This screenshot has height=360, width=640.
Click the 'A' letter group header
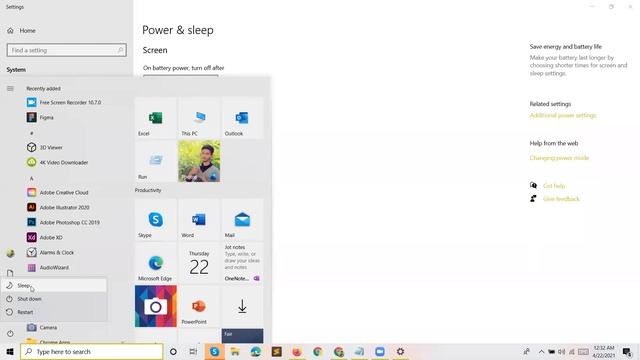(x=31, y=178)
